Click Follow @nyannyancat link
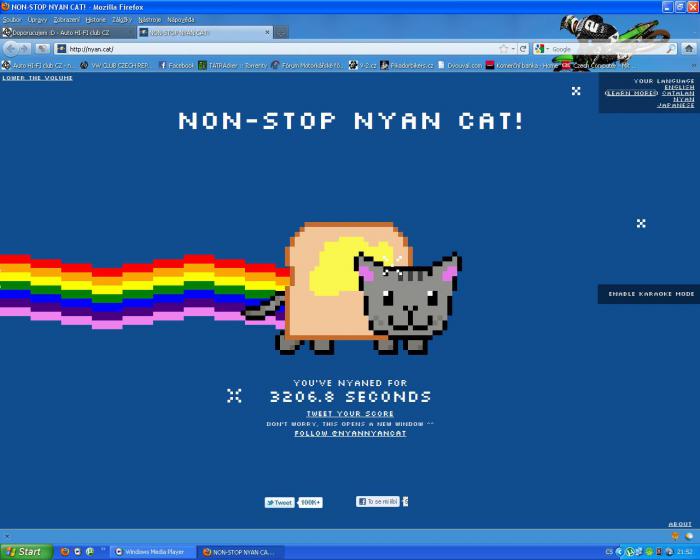The width and height of the screenshot is (700, 560). (x=350, y=433)
